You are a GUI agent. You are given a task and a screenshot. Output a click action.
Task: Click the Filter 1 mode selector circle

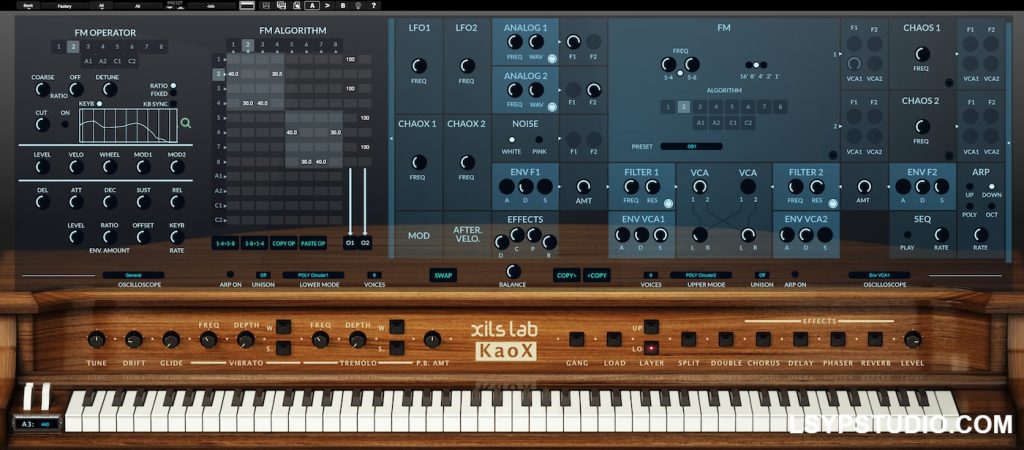tap(668, 203)
